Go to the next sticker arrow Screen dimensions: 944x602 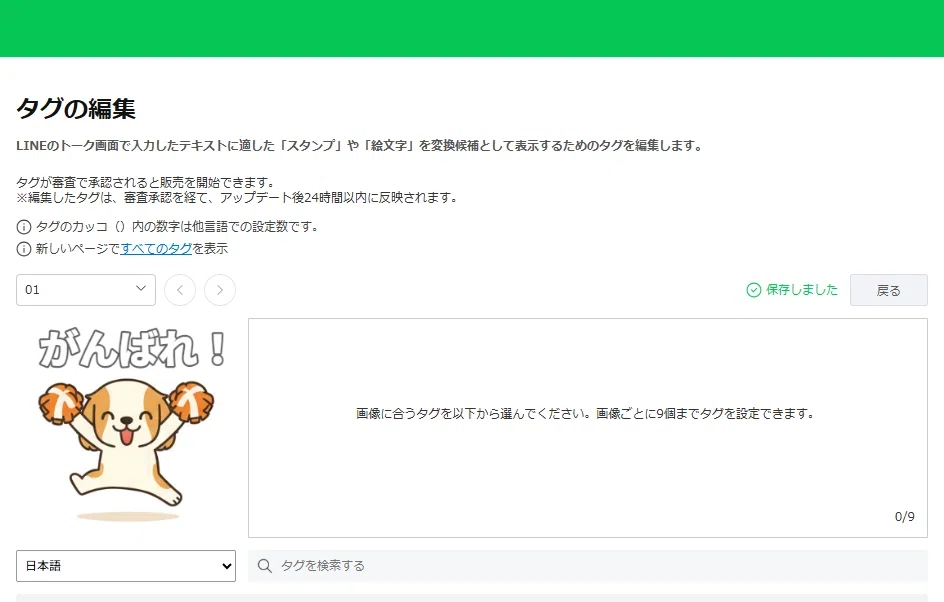[x=220, y=290]
